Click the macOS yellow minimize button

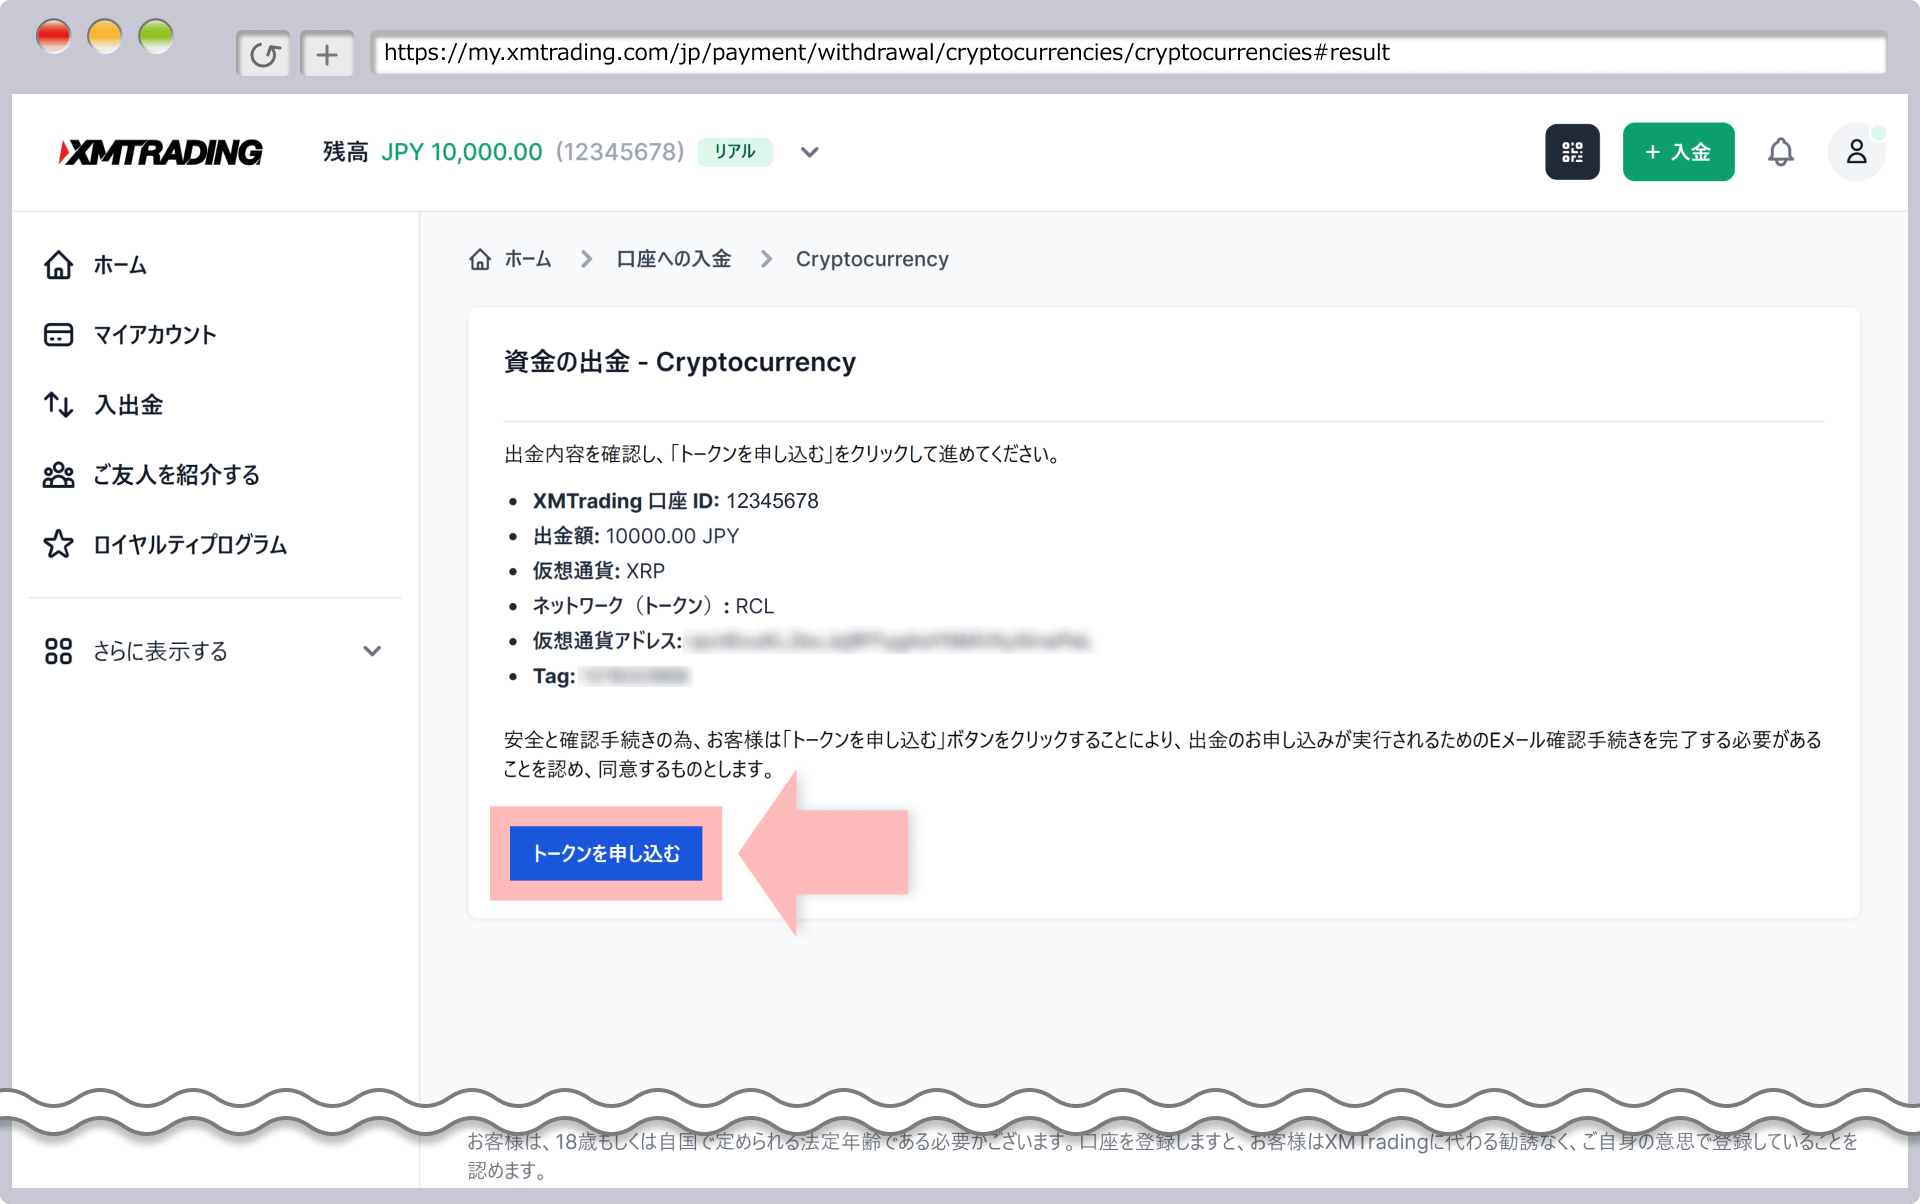point(105,36)
